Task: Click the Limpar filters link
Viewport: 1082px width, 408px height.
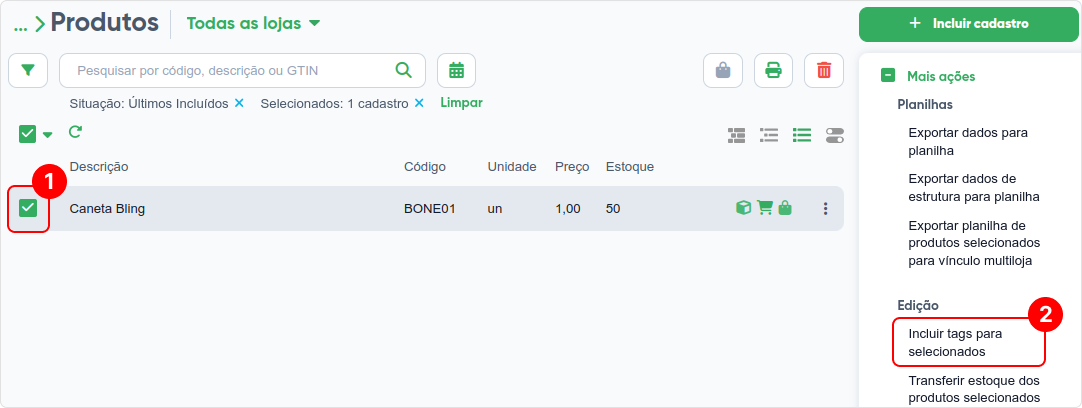Action: tap(461, 103)
